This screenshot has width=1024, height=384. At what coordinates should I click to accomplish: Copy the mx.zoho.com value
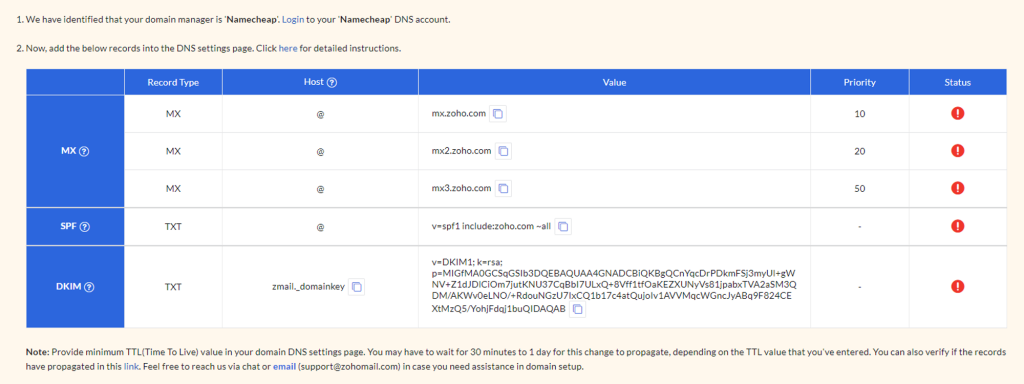498,114
